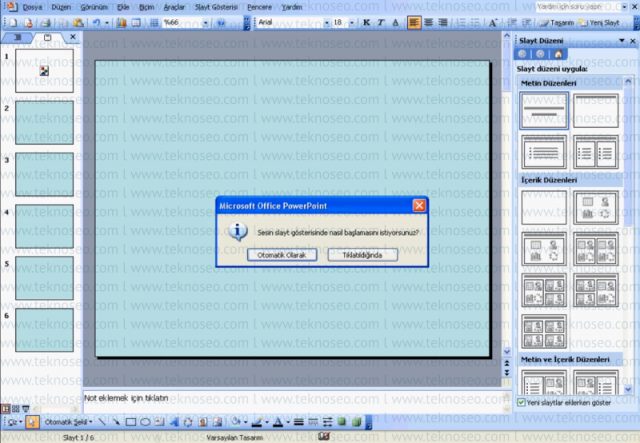Click the Tasarım toolbar button

coord(557,23)
